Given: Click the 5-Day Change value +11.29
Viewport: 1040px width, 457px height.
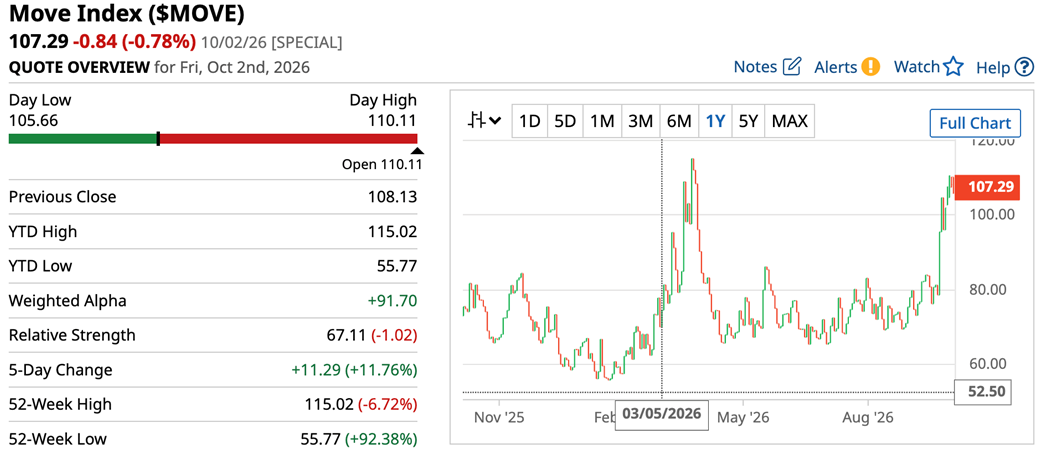Looking at the screenshot, I should pyautogui.click(x=316, y=370).
